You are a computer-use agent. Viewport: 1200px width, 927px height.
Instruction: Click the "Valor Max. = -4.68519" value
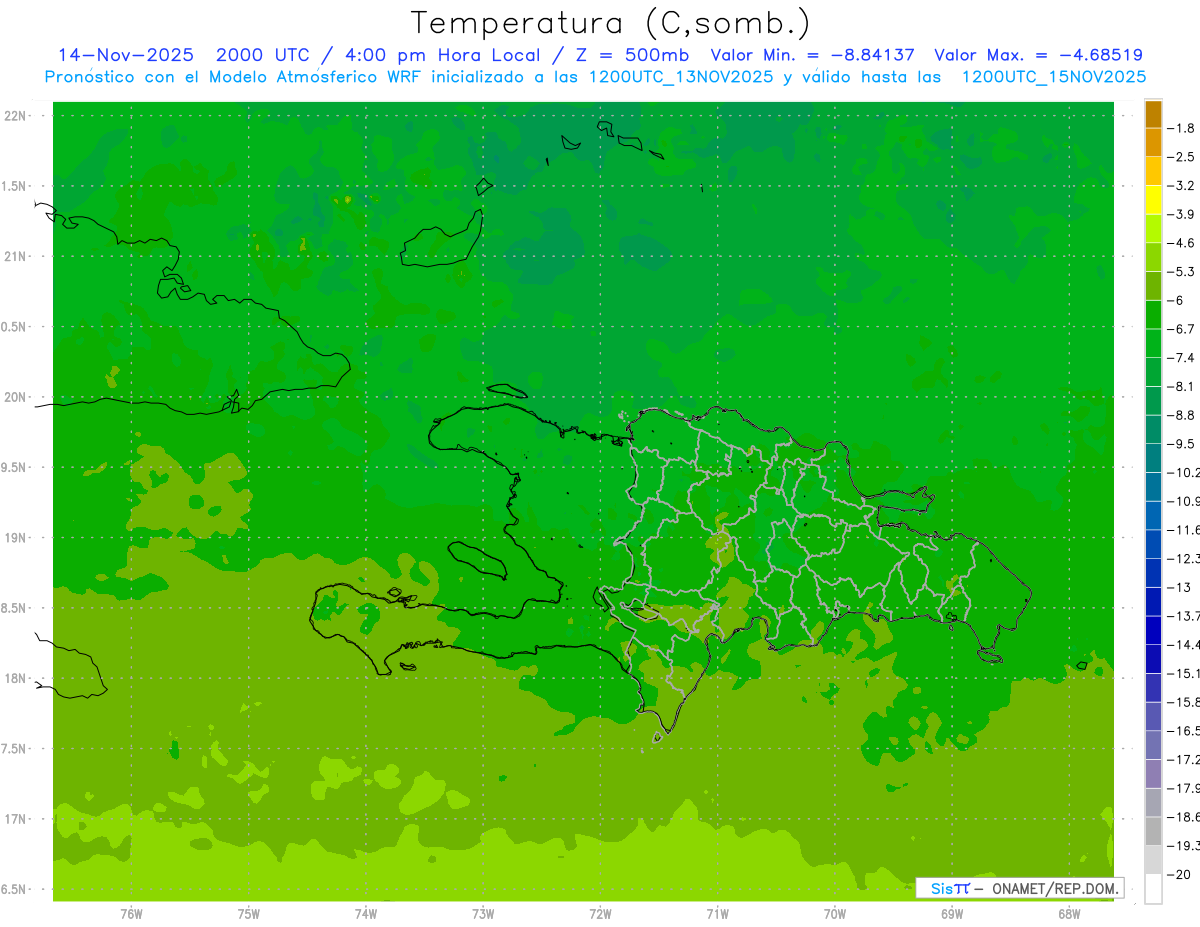[x=1038, y=55]
